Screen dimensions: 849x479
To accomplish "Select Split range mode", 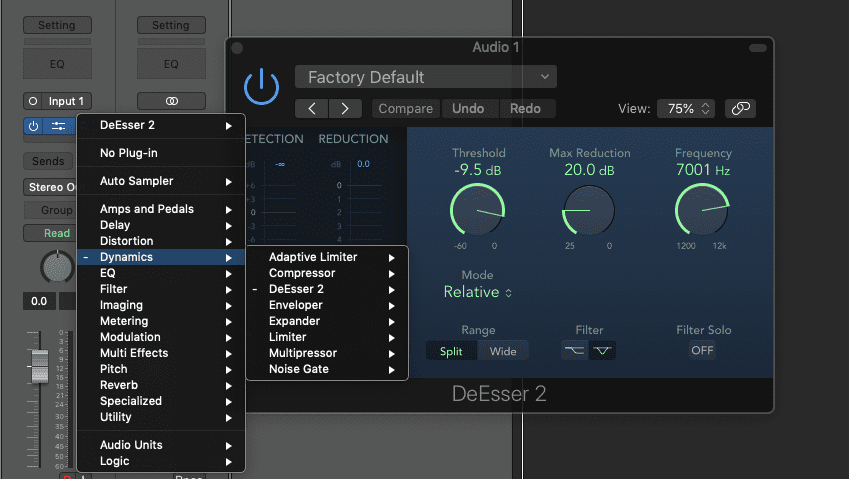I will tap(451, 351).
